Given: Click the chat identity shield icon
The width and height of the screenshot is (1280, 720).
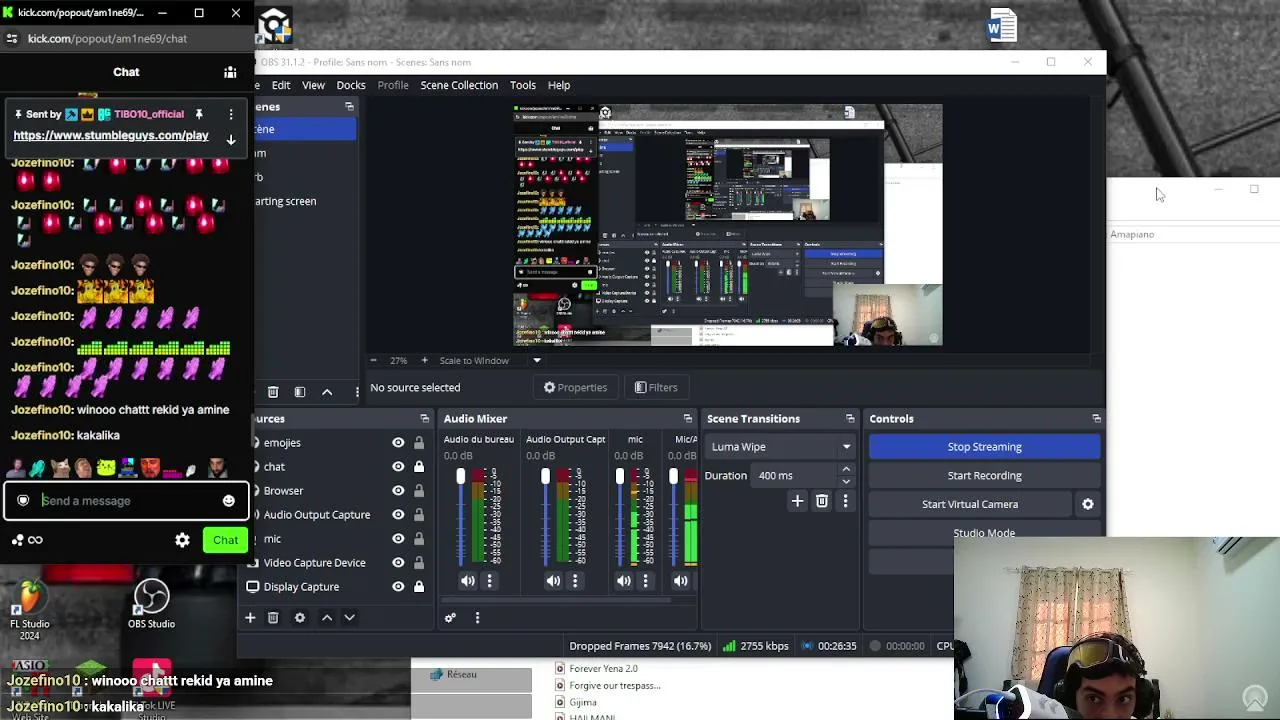Looking at the screenshot, I should point(23,501).
